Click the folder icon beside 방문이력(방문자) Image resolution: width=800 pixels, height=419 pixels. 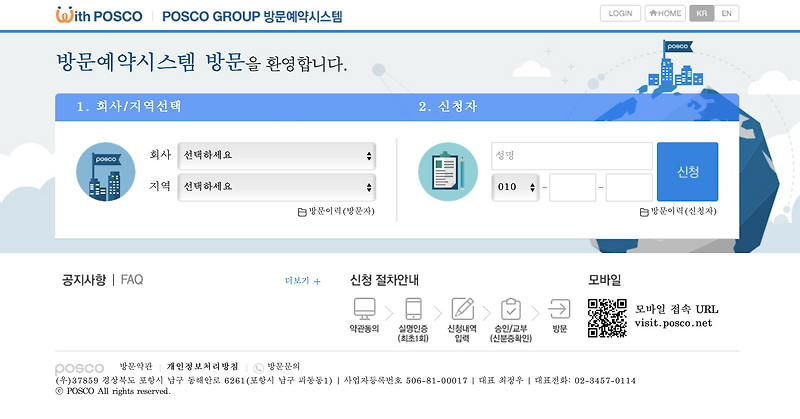[302, 212]
